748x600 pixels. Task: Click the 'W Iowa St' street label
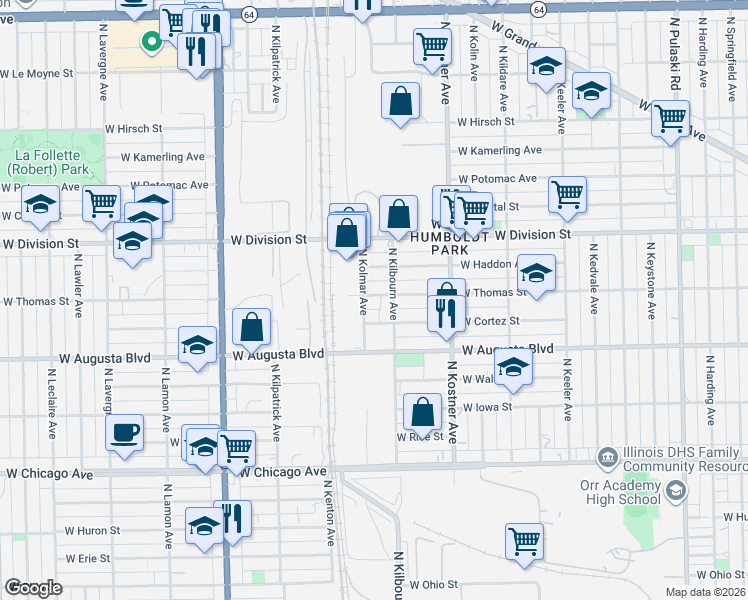[x=488, y=407]
